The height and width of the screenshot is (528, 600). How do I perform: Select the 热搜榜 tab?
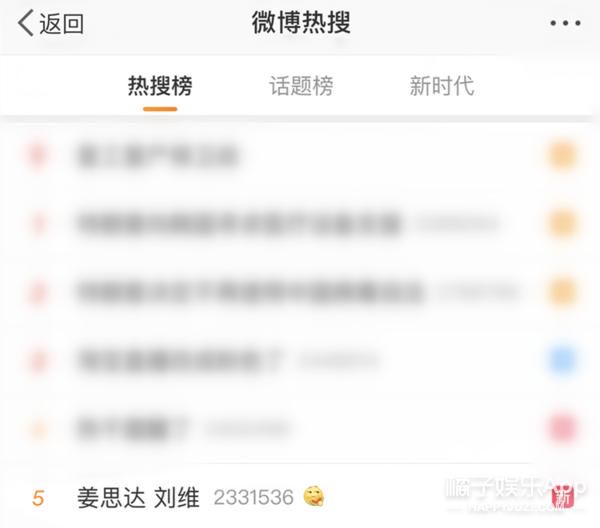(x=160, y=85)
